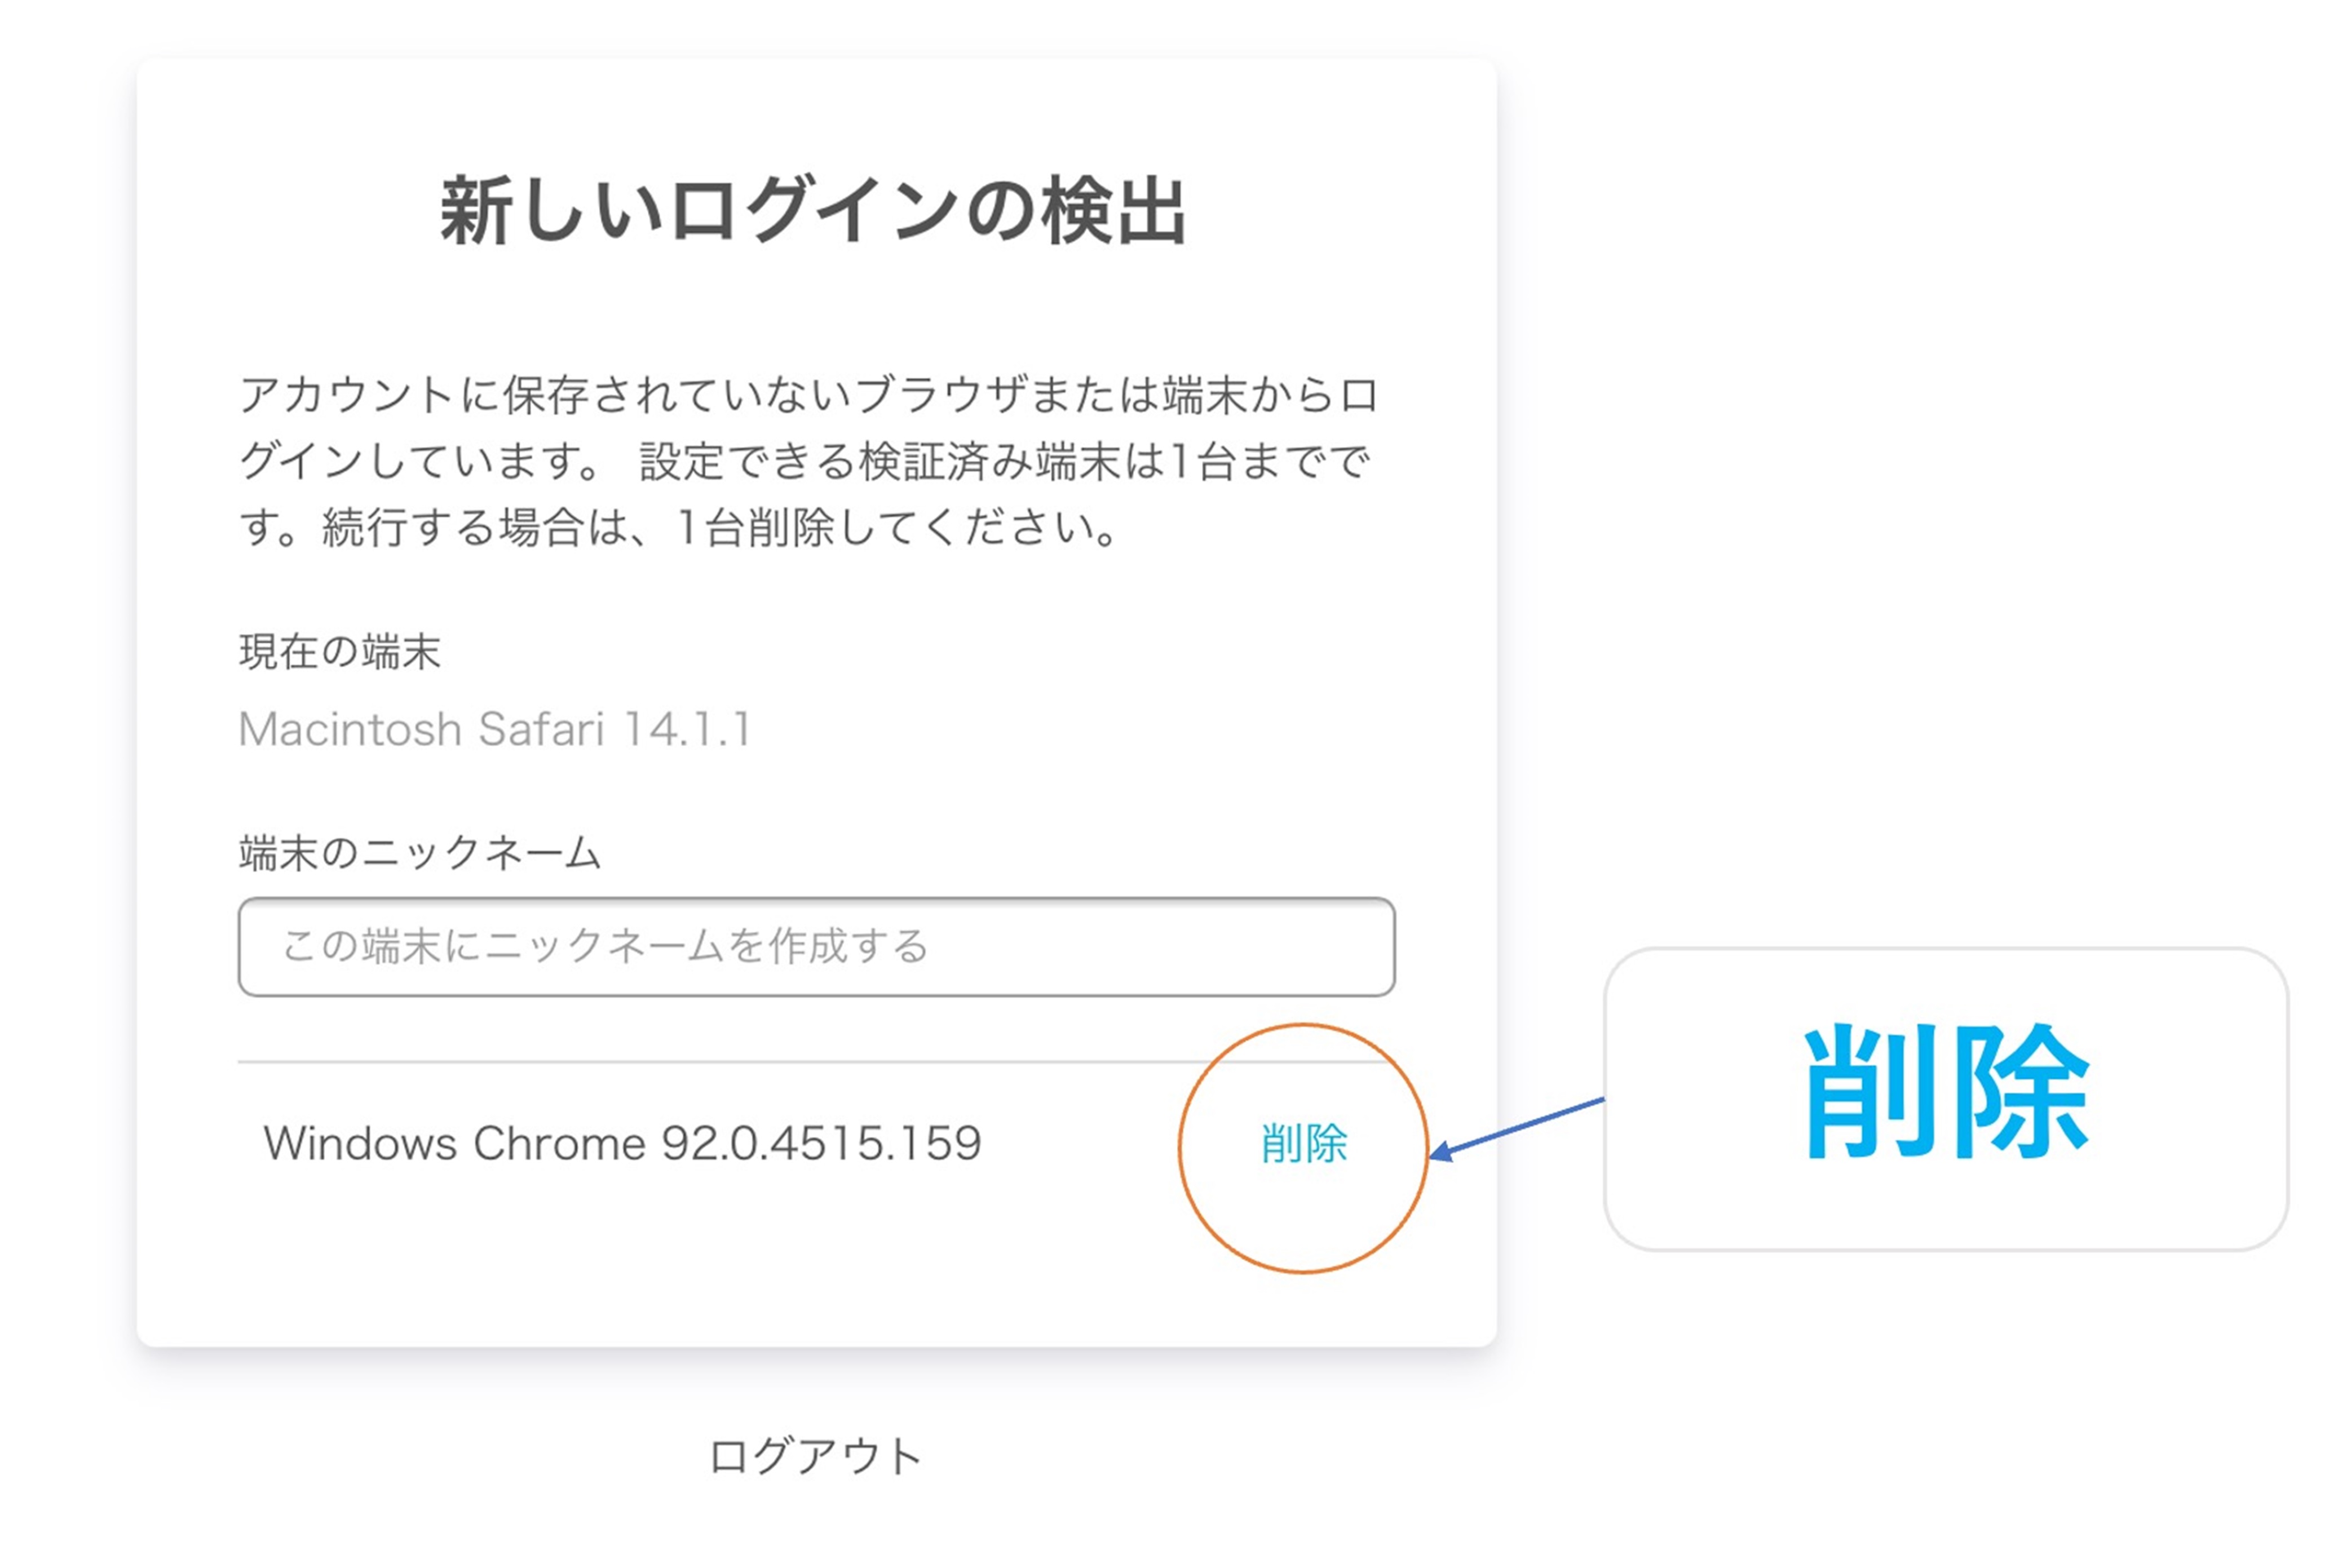2338x1568 pixels.
Task: Click the rounded border of the 削除 callout box
Action: click(x=1946, y=950)
